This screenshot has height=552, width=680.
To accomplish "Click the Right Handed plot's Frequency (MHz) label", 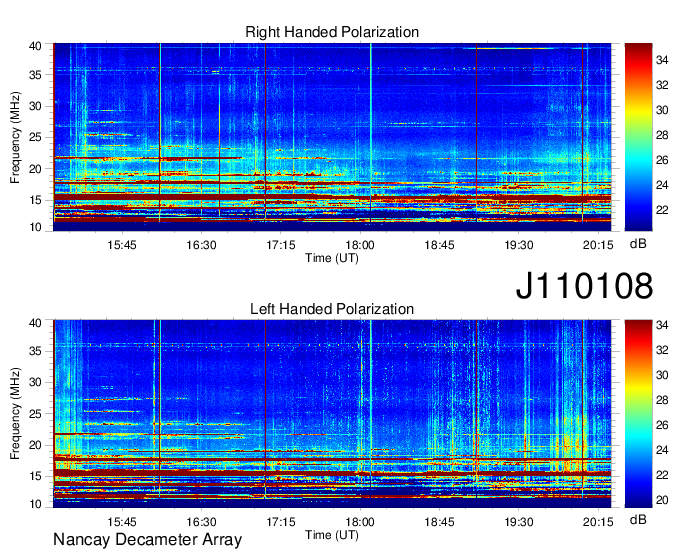I will [15, 137].
